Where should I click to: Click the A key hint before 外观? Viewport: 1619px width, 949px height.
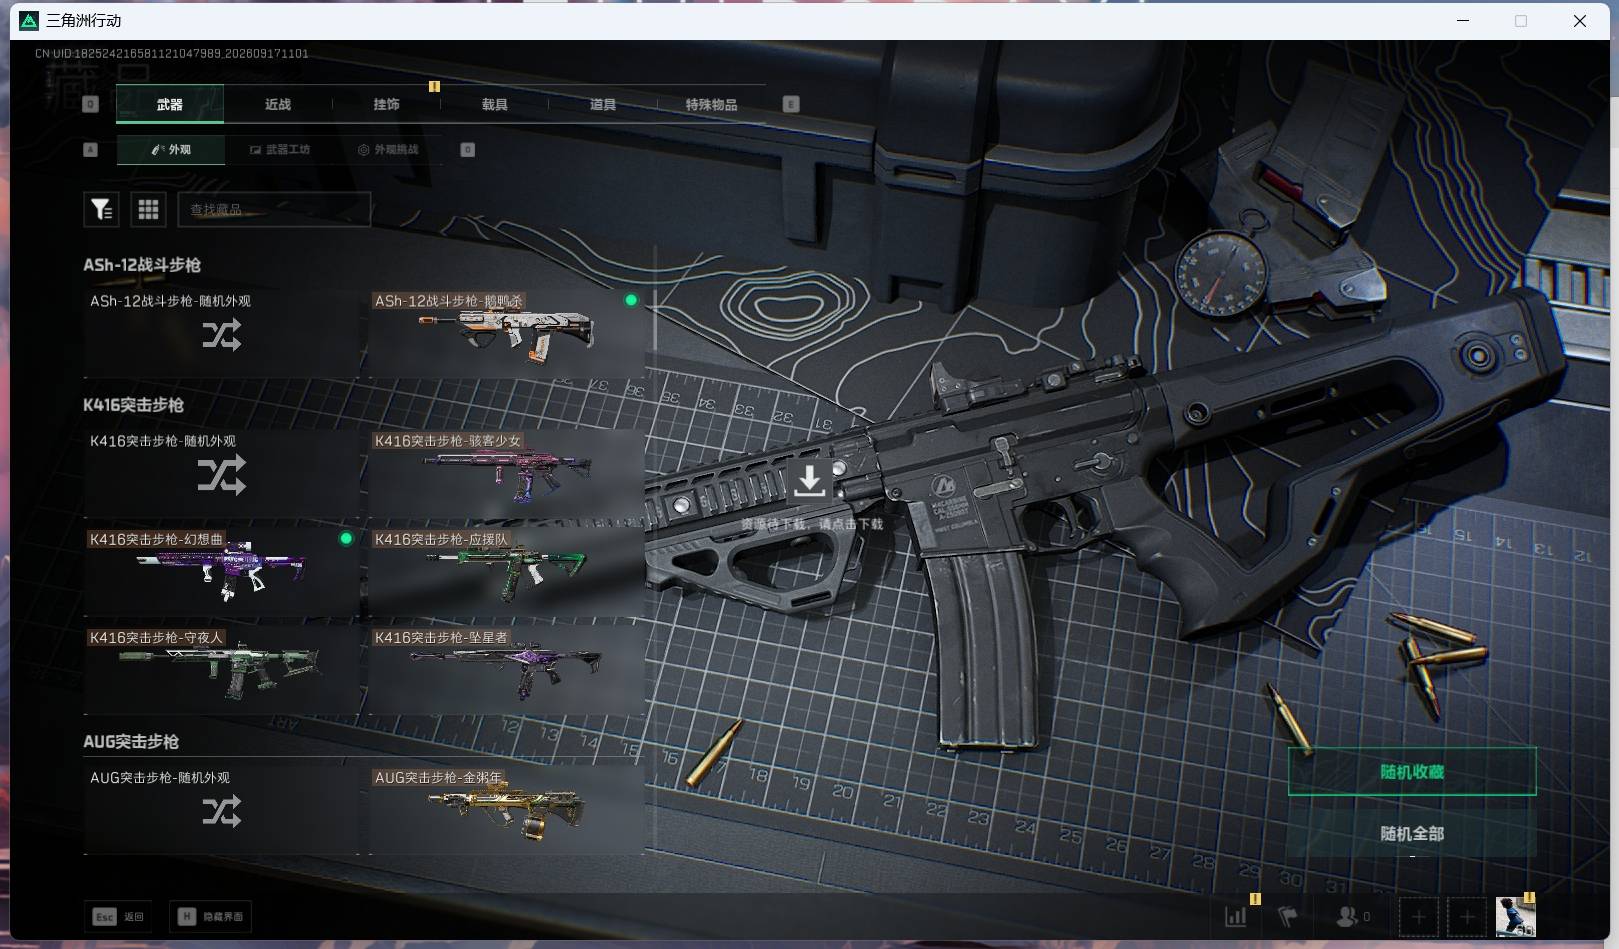91,150
